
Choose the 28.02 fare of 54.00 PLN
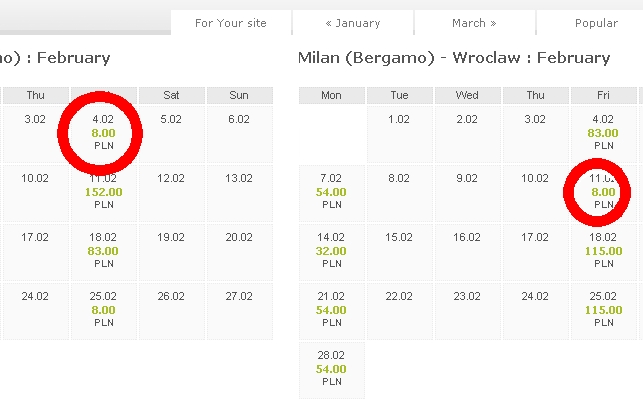tap(331, 369)
